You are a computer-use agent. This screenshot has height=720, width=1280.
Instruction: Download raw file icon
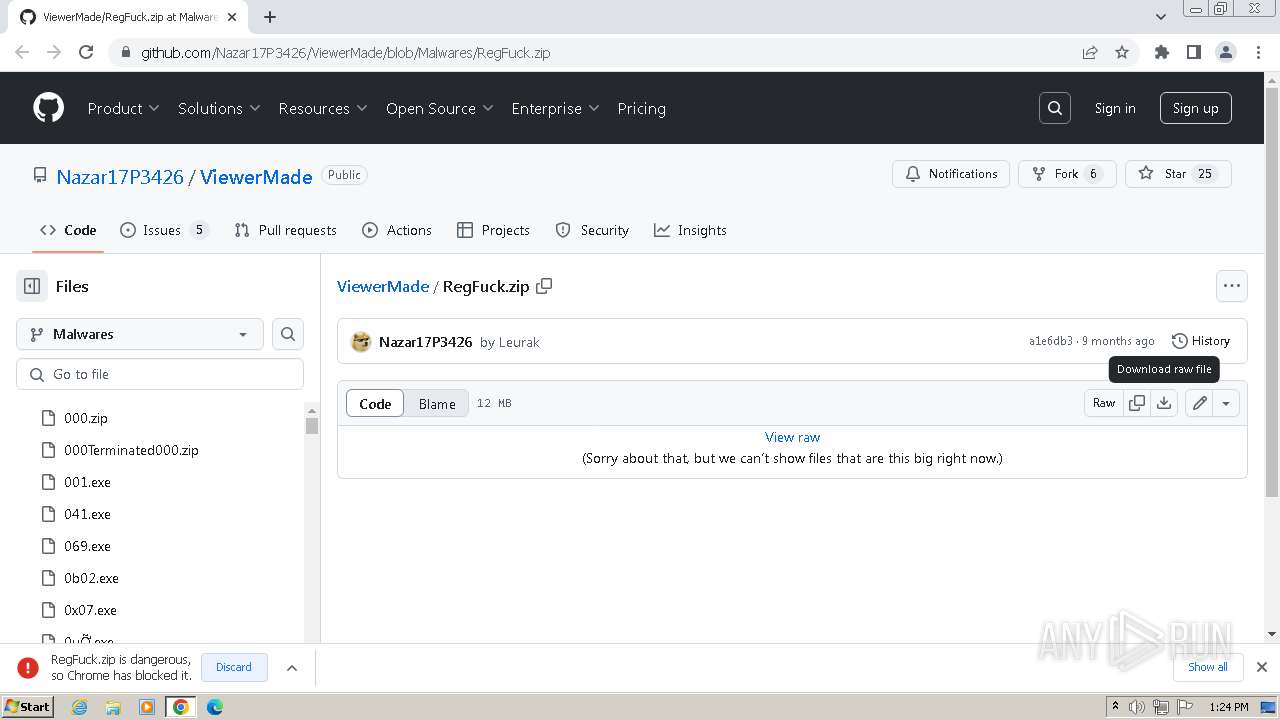click(x=1164, y=403)
